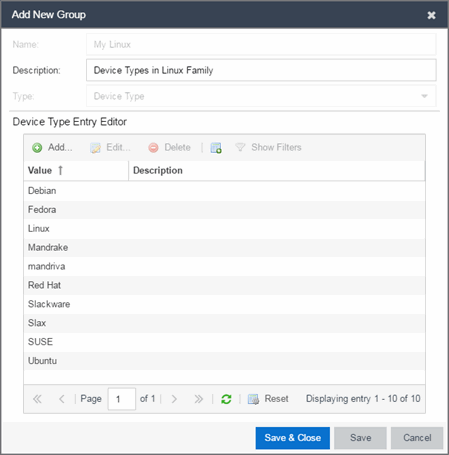Click the Save & Close button

click(293, 438)
